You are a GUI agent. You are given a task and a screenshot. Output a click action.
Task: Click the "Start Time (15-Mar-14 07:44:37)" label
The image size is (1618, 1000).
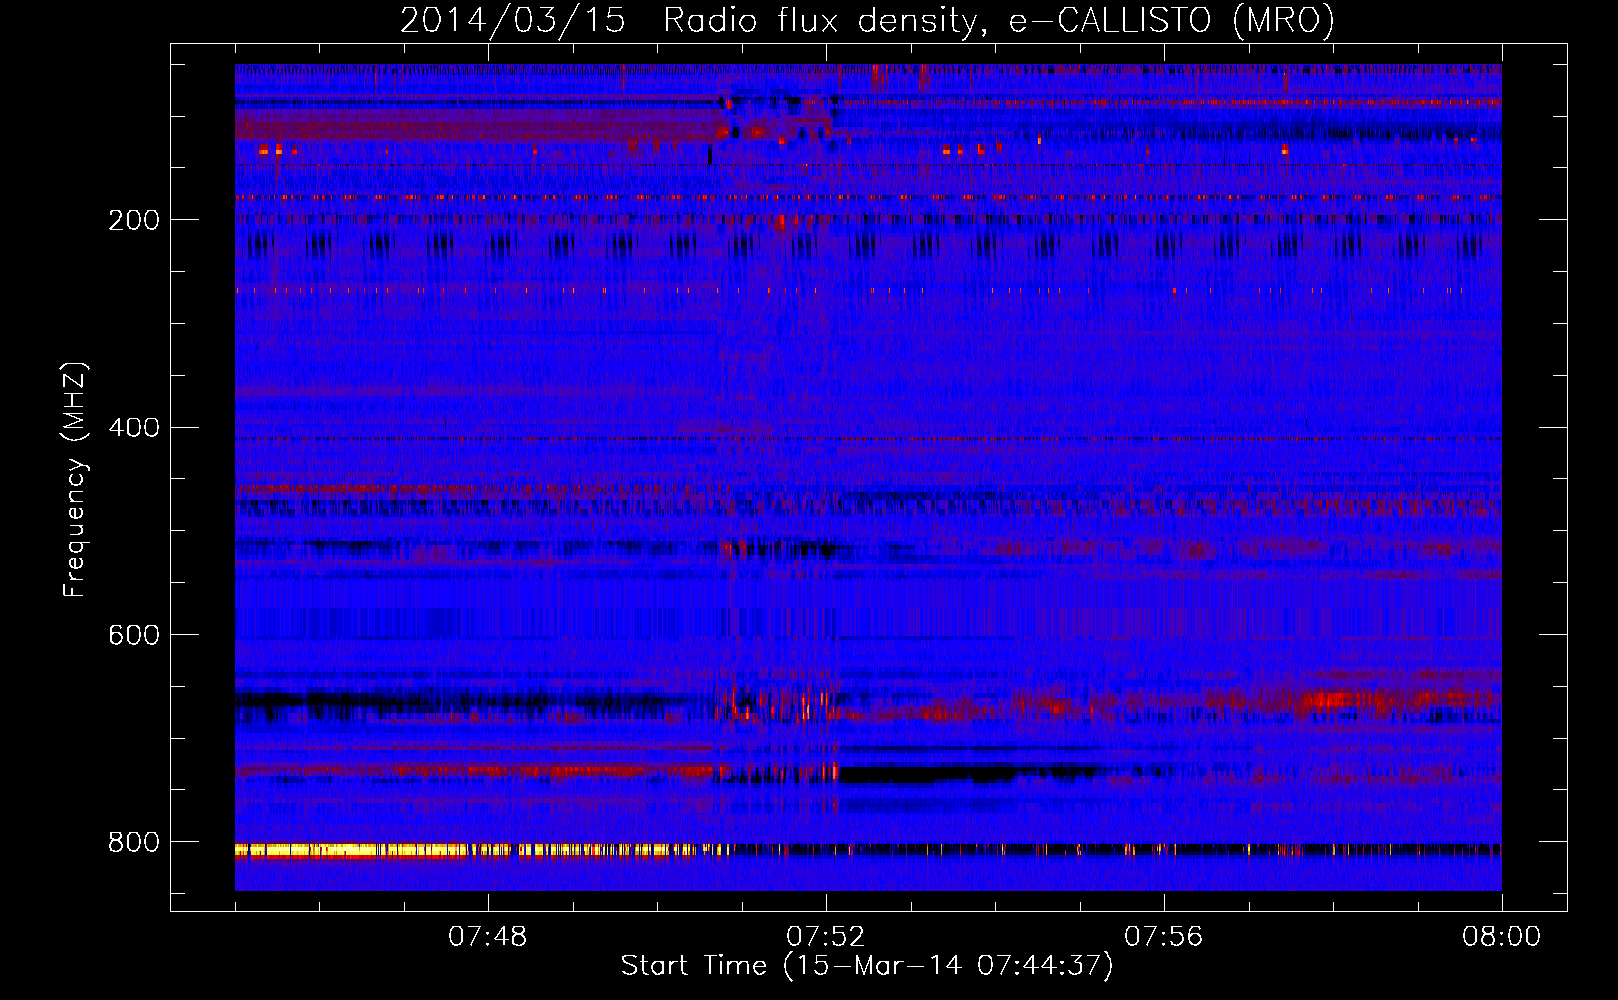(867, 966)
